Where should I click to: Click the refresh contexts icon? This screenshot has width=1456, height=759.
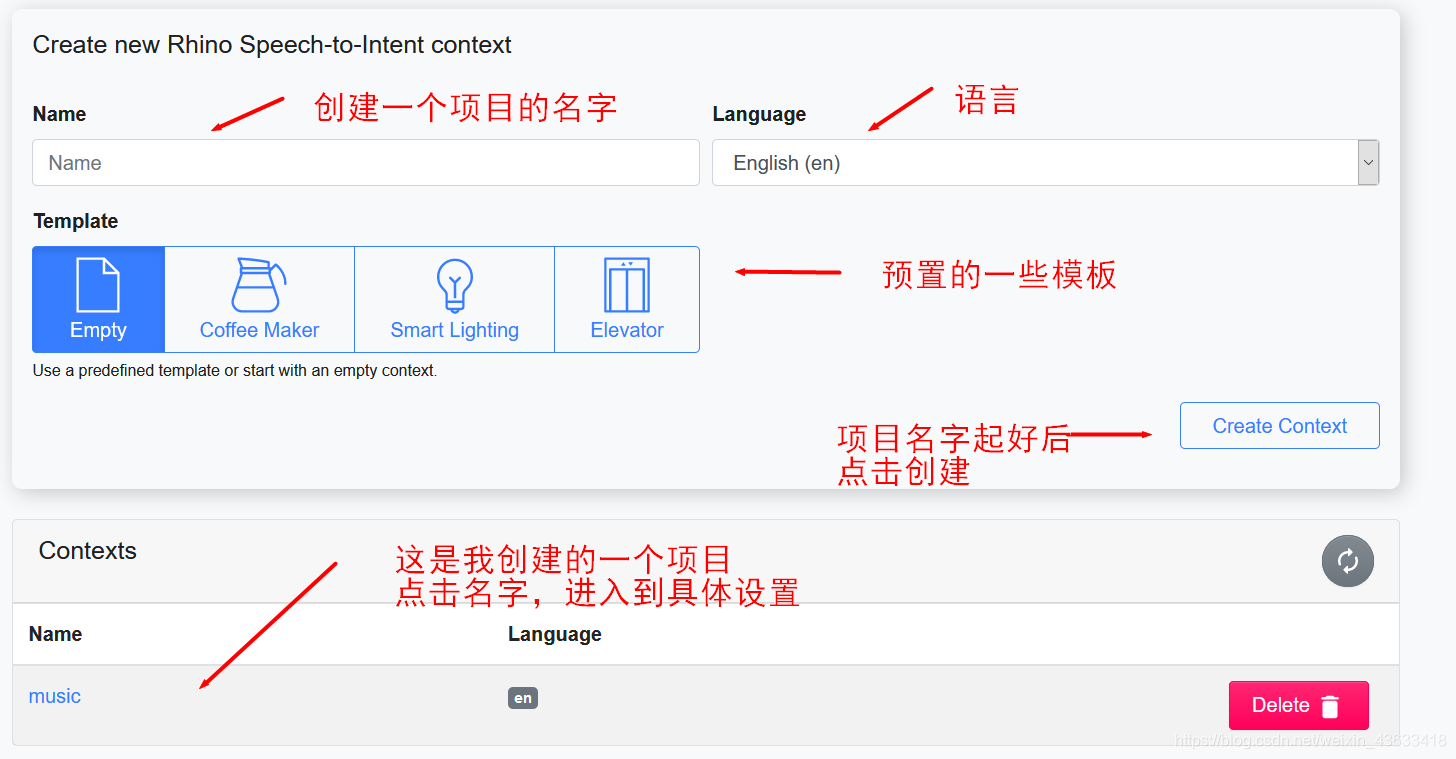point(1347,561)
